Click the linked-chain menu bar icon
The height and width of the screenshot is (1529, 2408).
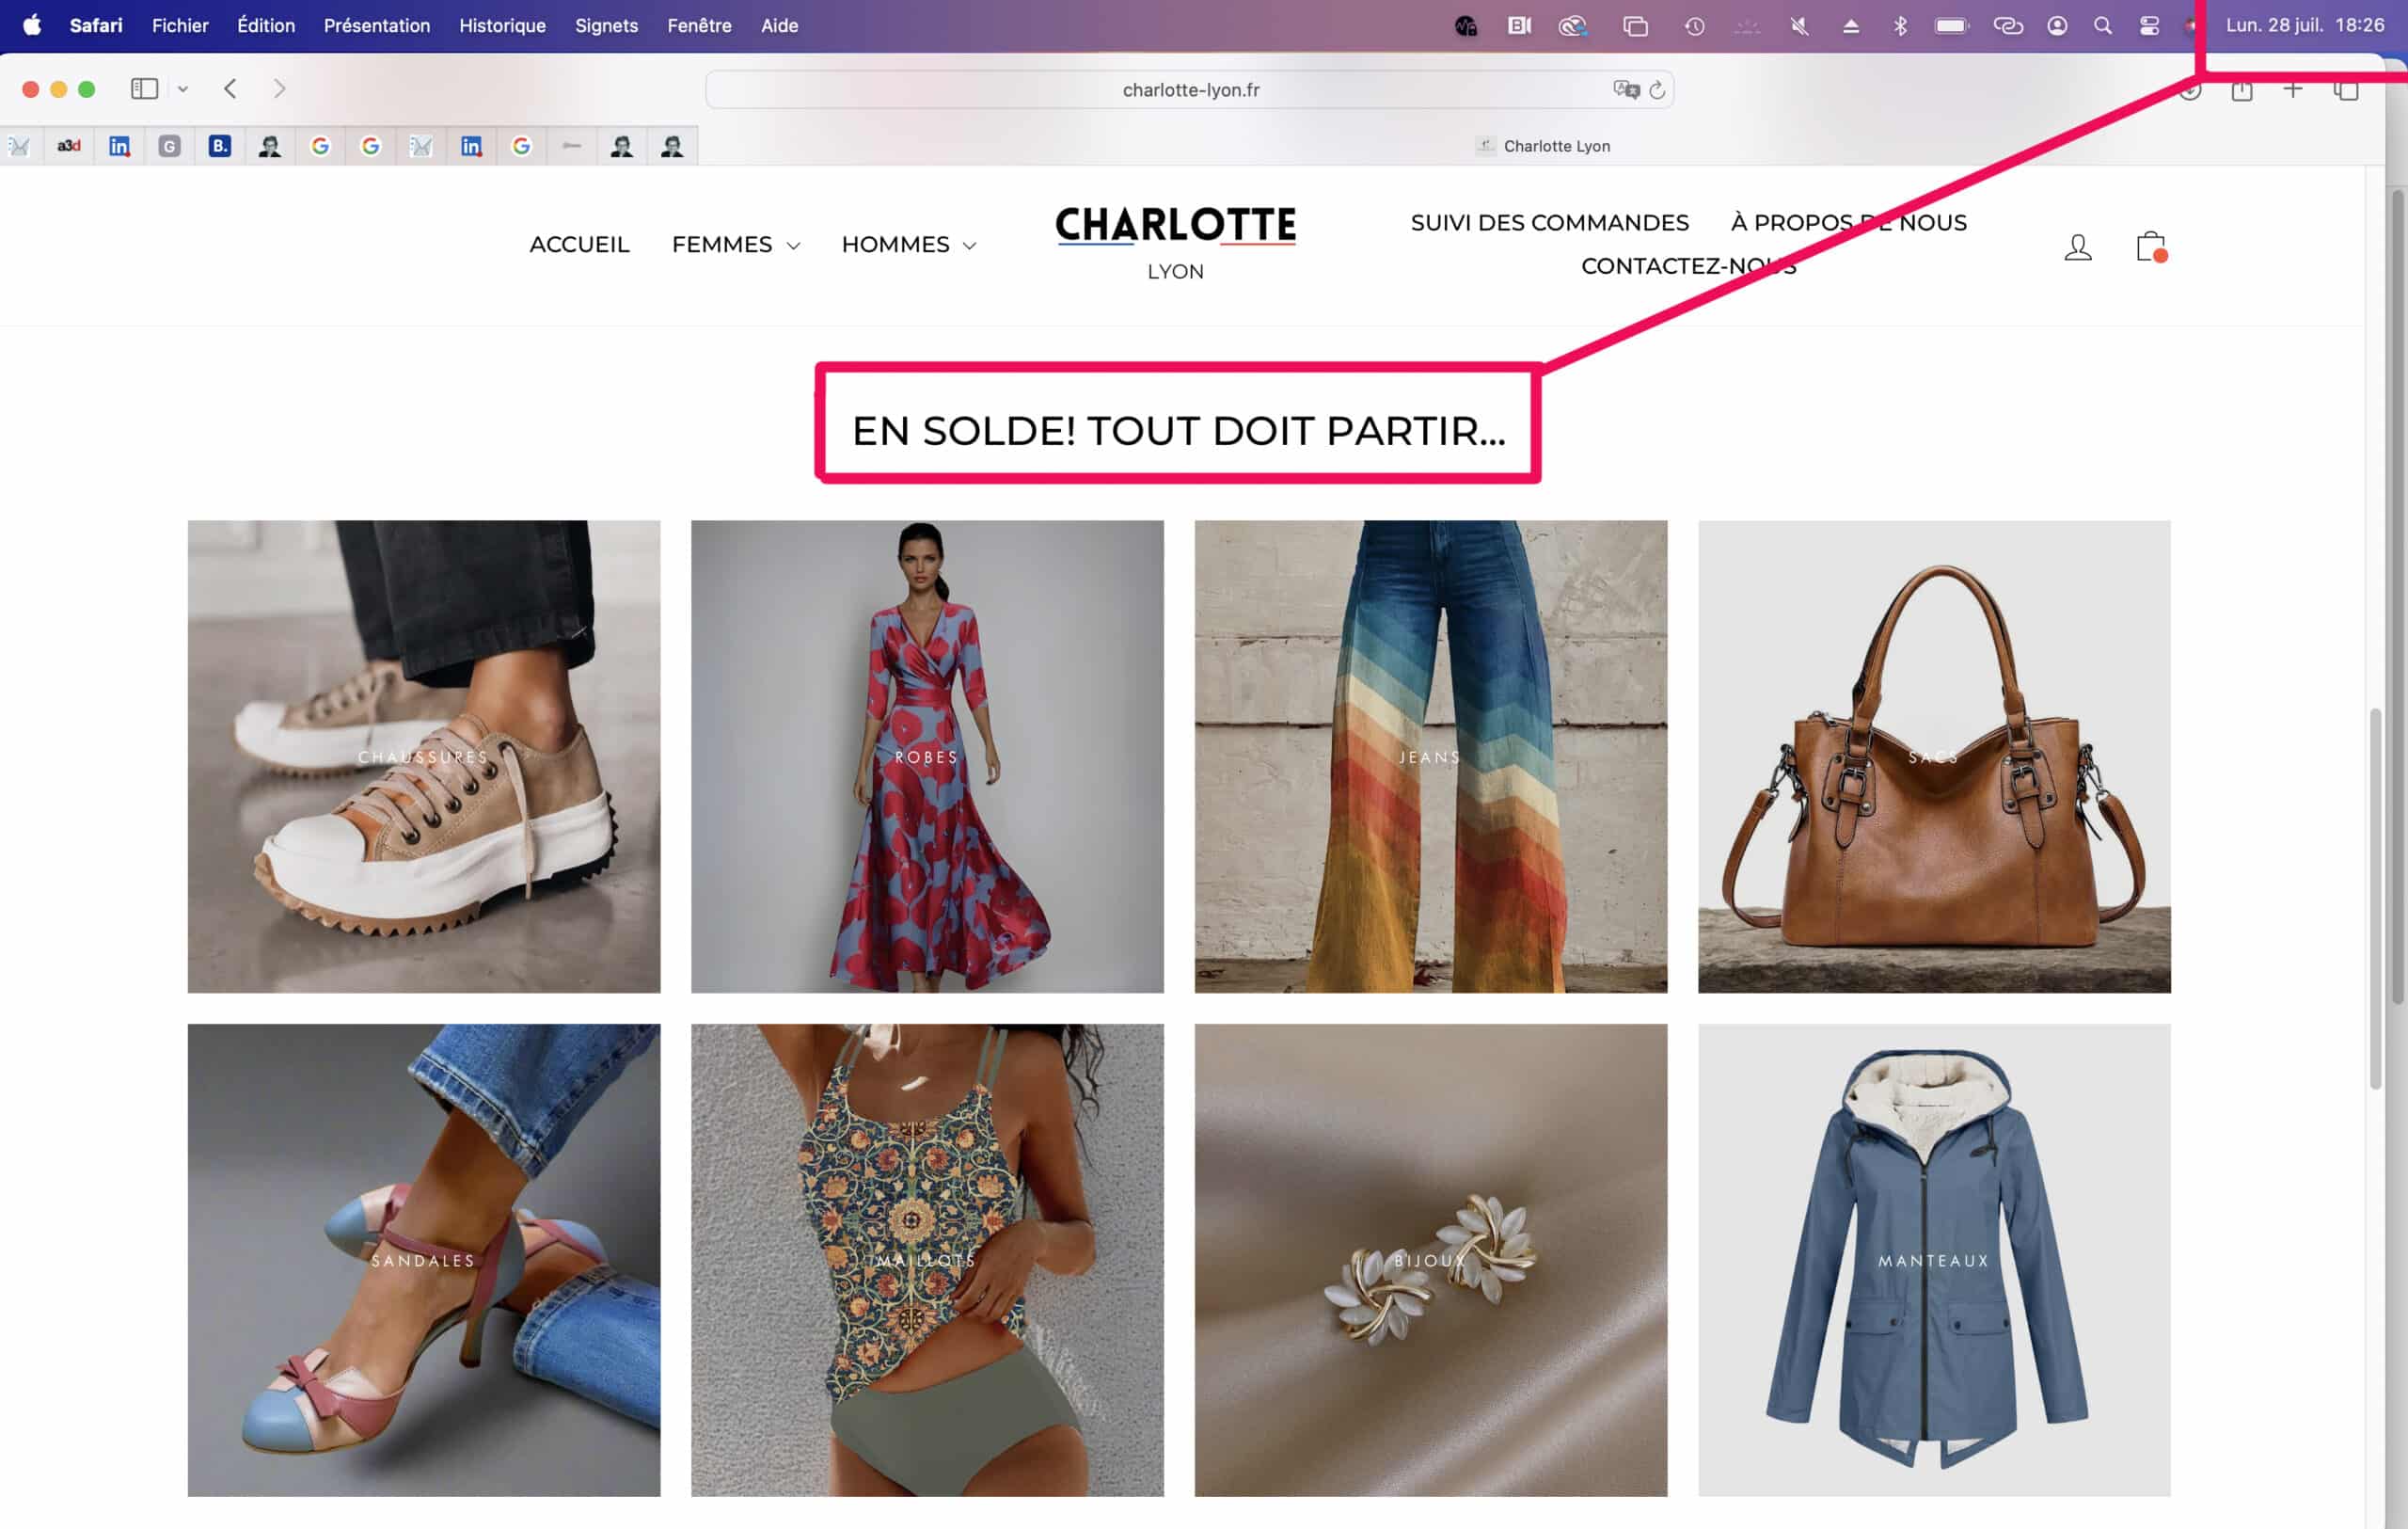coord(2007,26)
